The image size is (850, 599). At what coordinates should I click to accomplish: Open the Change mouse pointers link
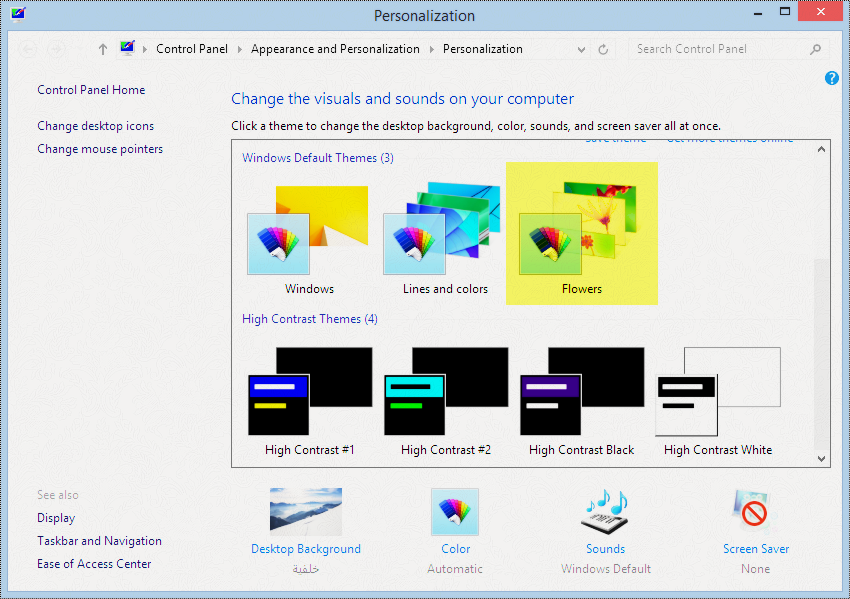(x=100, y=149)
